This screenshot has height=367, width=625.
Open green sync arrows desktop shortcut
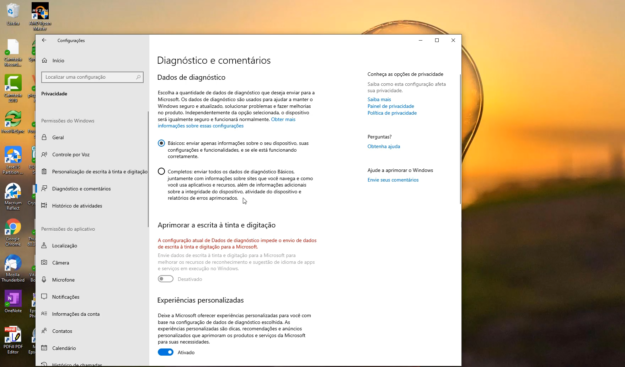click(13, 122)
